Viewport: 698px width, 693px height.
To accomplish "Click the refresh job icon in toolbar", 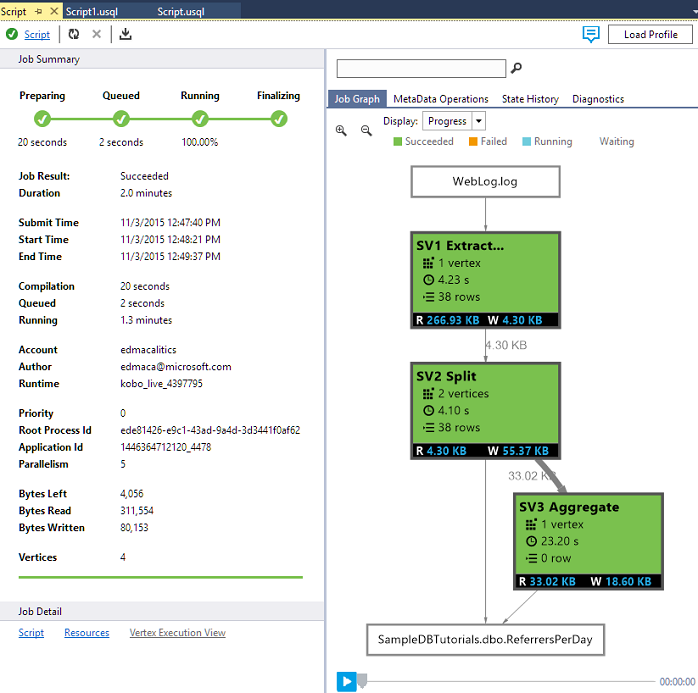I will (74, 34).
